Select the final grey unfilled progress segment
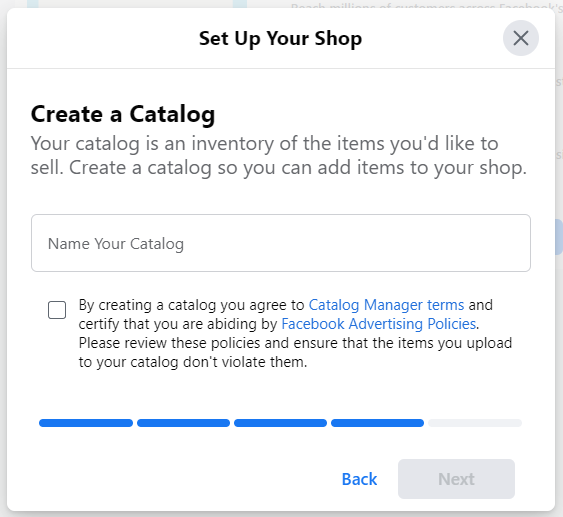Viewport: 563px width, 517px height. 475,423
